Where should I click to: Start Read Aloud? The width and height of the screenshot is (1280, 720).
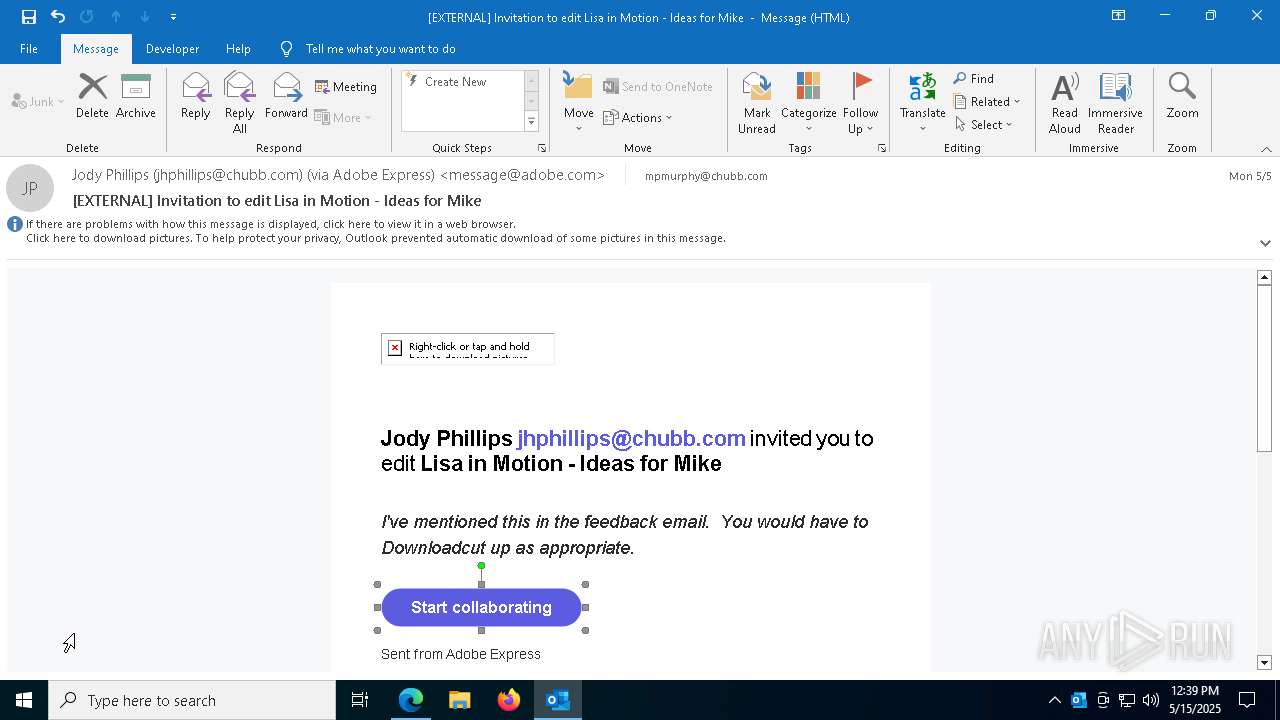pyautogui.click(x=1064, y=103)
